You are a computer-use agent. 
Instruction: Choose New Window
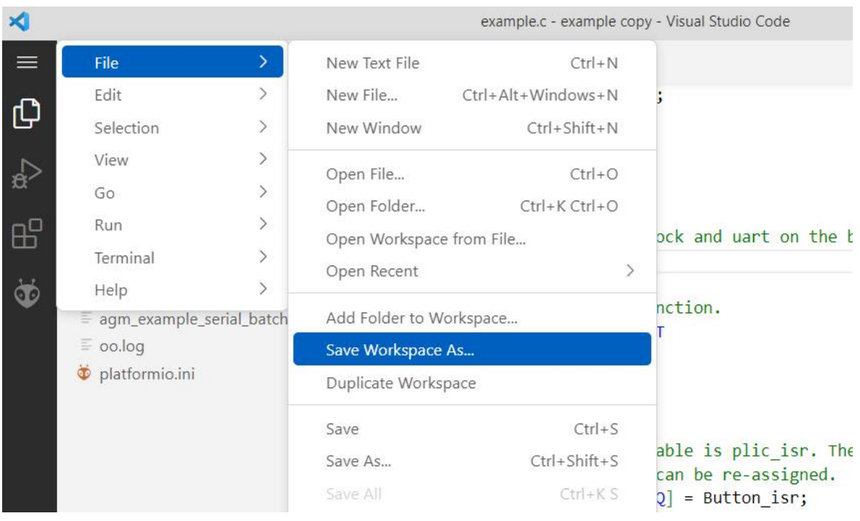[x=472, y=128]
